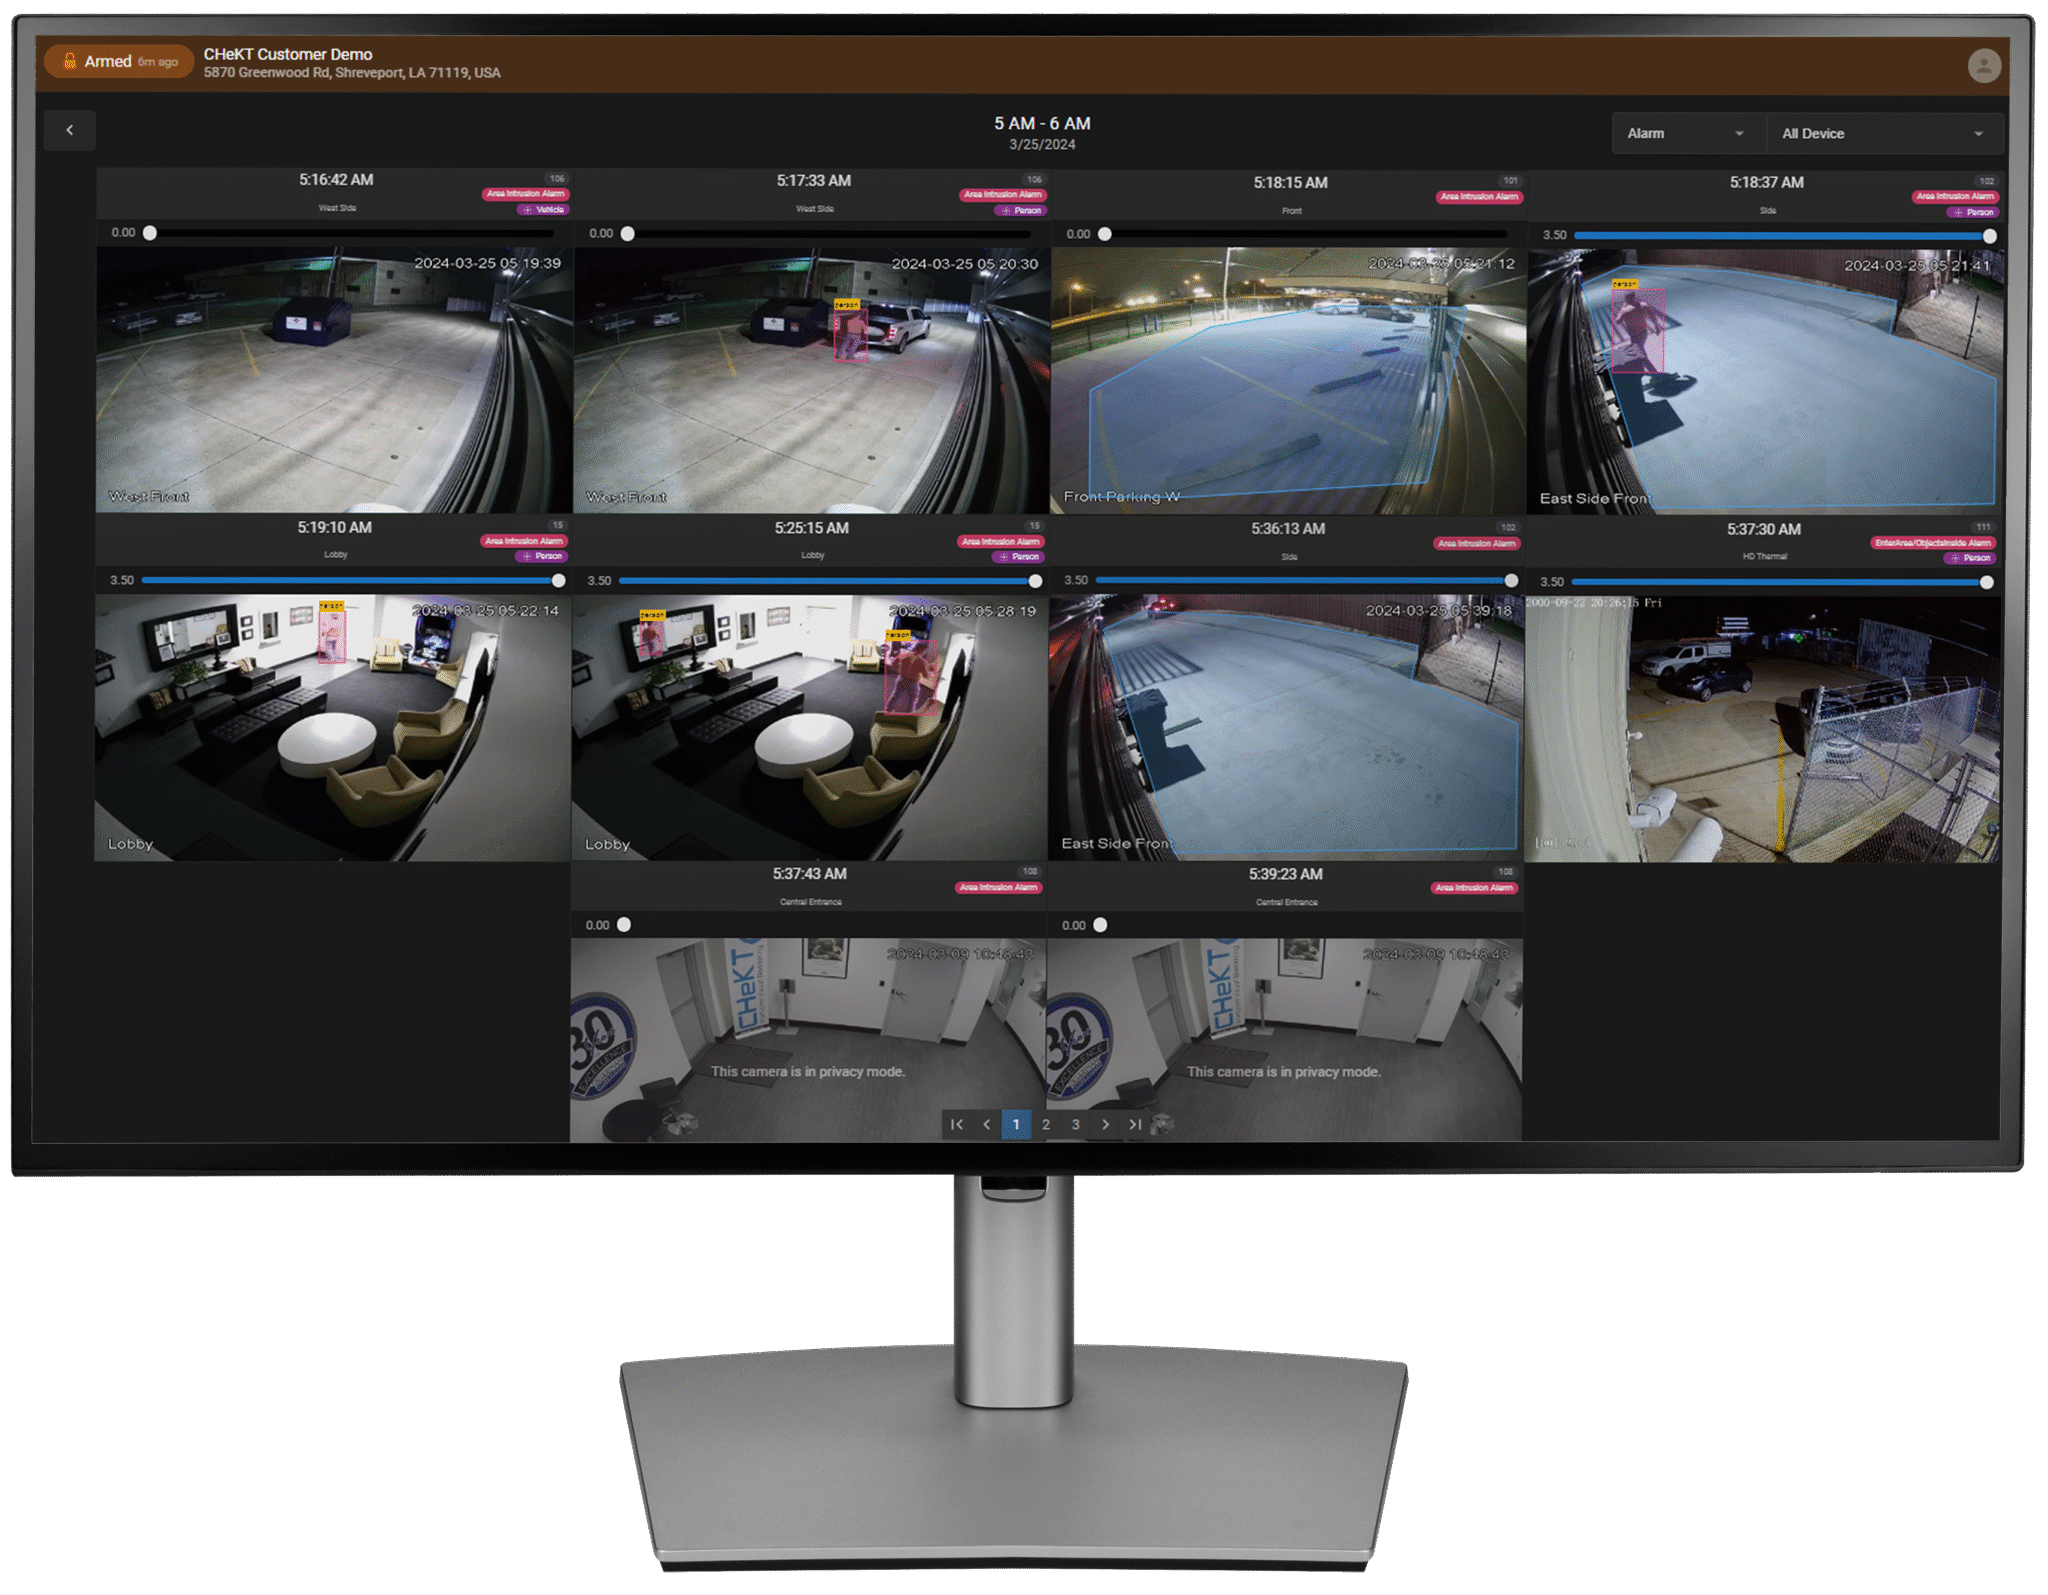Click Vehicle tag on 5:16:42 AM event
The image size is (2048, 1595).
543,210
